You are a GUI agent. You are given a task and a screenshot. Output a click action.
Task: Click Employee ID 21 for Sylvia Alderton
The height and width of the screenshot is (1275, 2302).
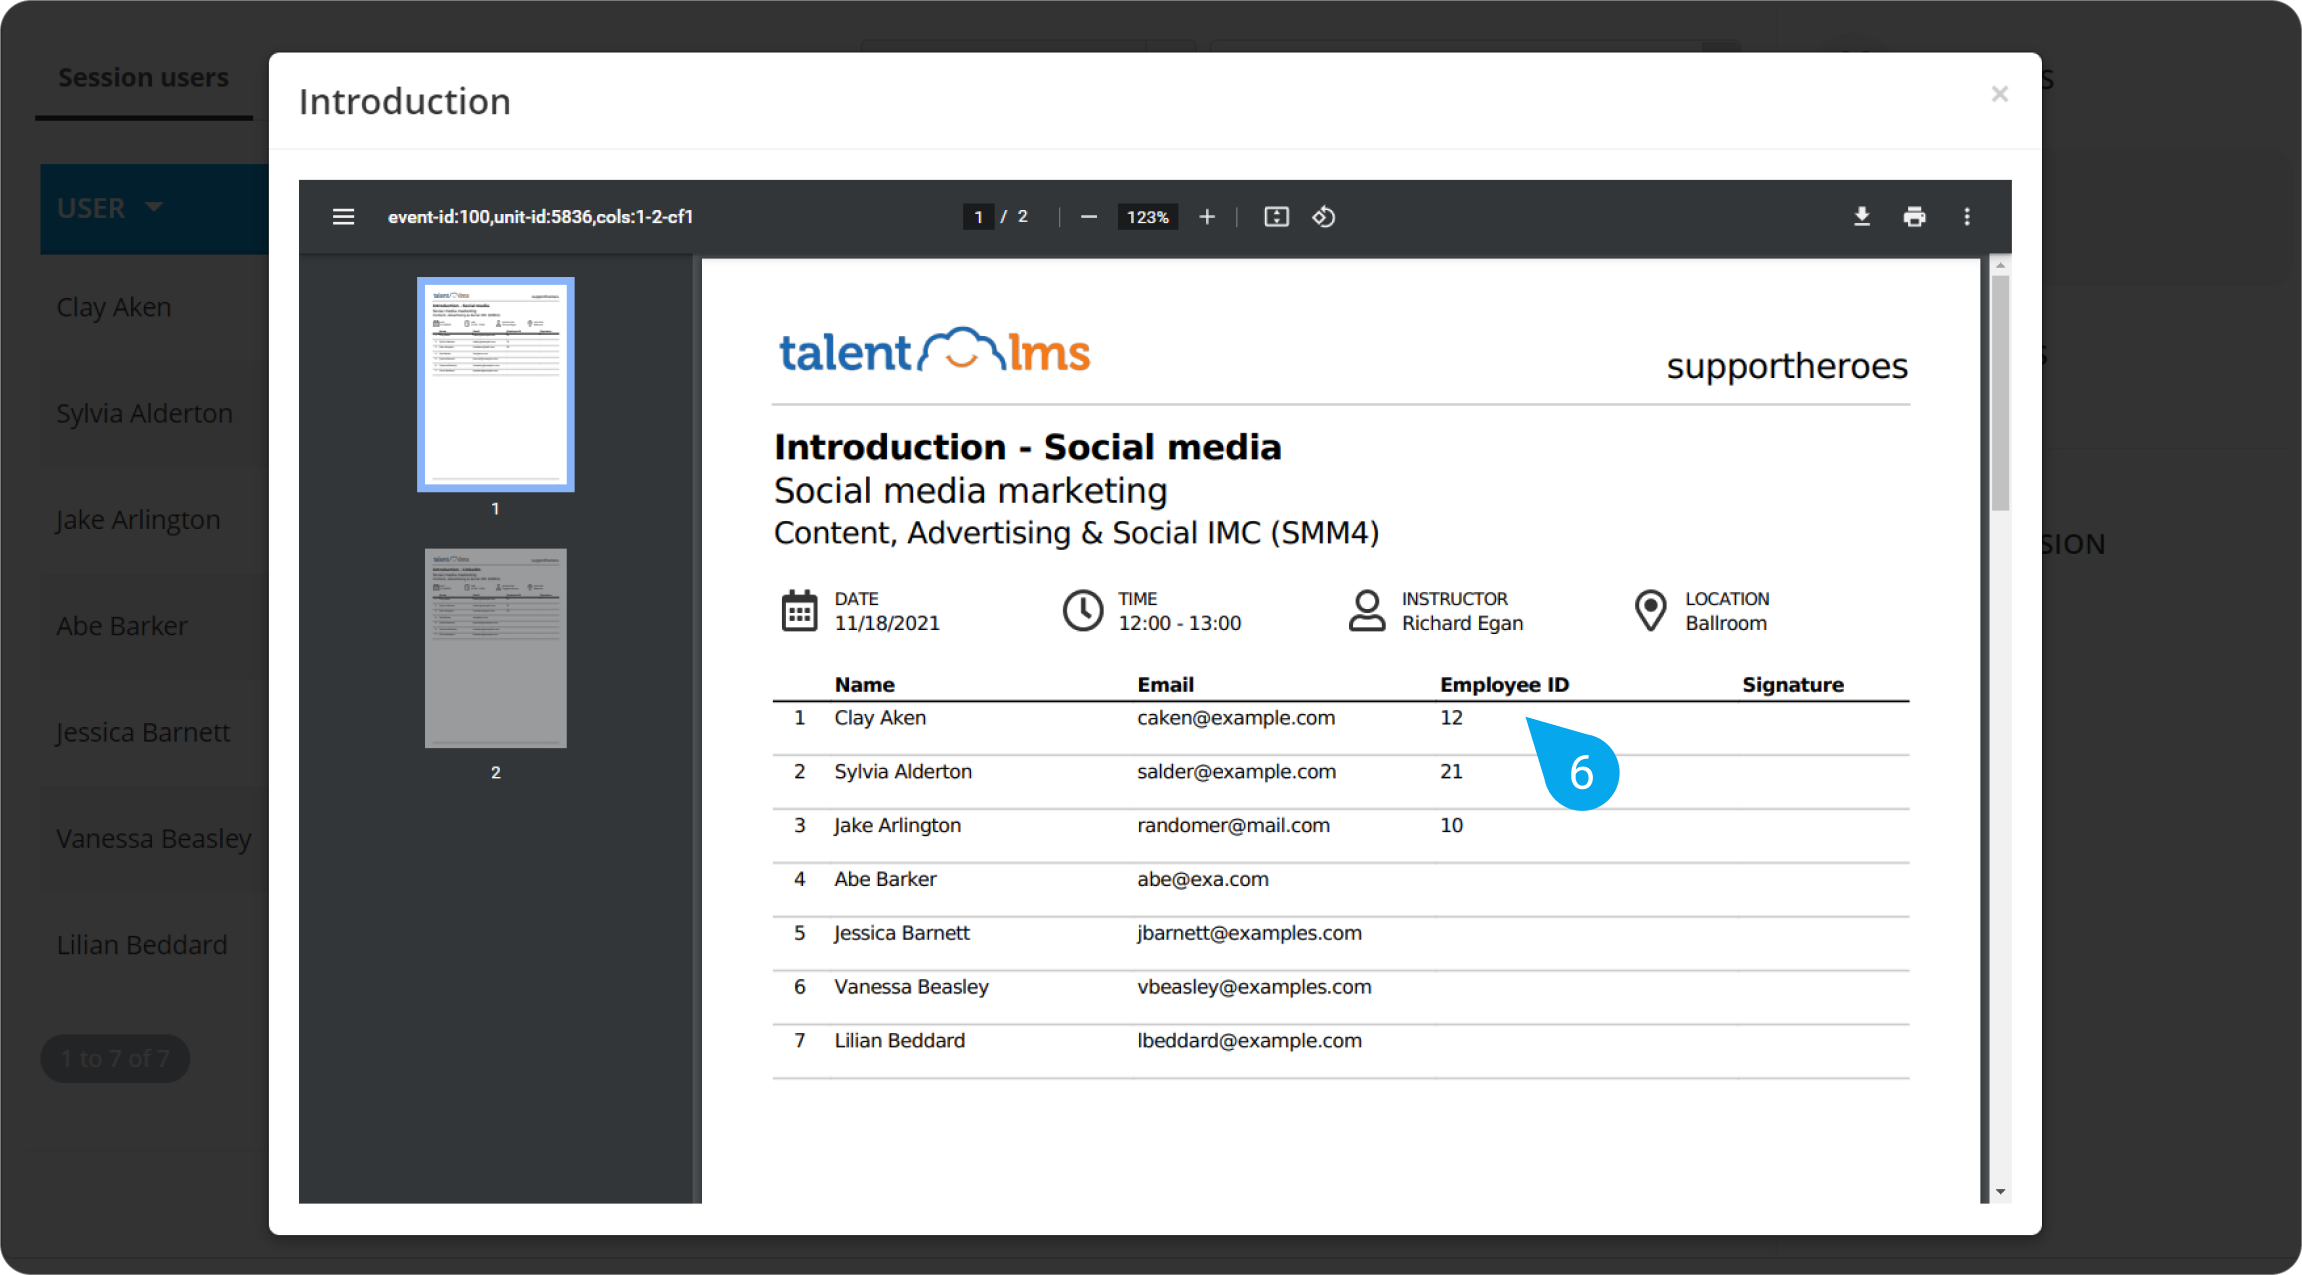[1451, 772]
